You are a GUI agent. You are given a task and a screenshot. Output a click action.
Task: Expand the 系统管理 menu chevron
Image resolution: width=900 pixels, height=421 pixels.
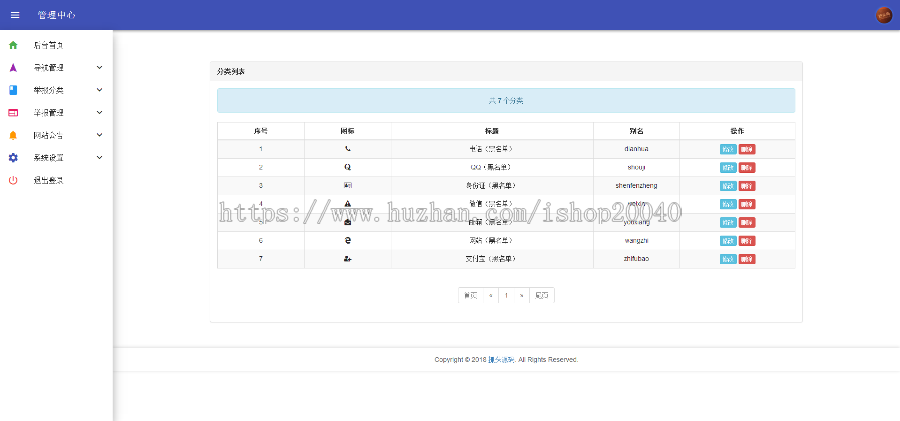pos(99,68)
